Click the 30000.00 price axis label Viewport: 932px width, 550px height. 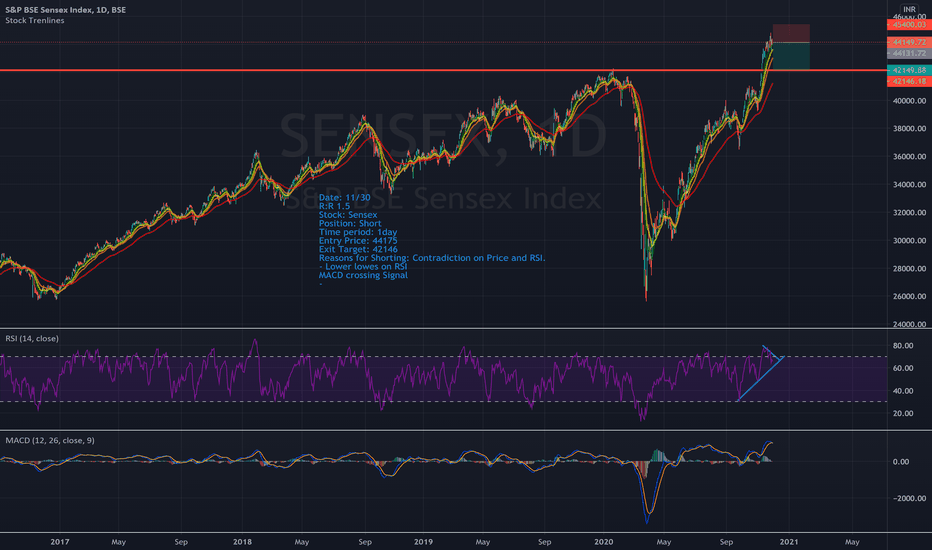(x=909, y=240)
